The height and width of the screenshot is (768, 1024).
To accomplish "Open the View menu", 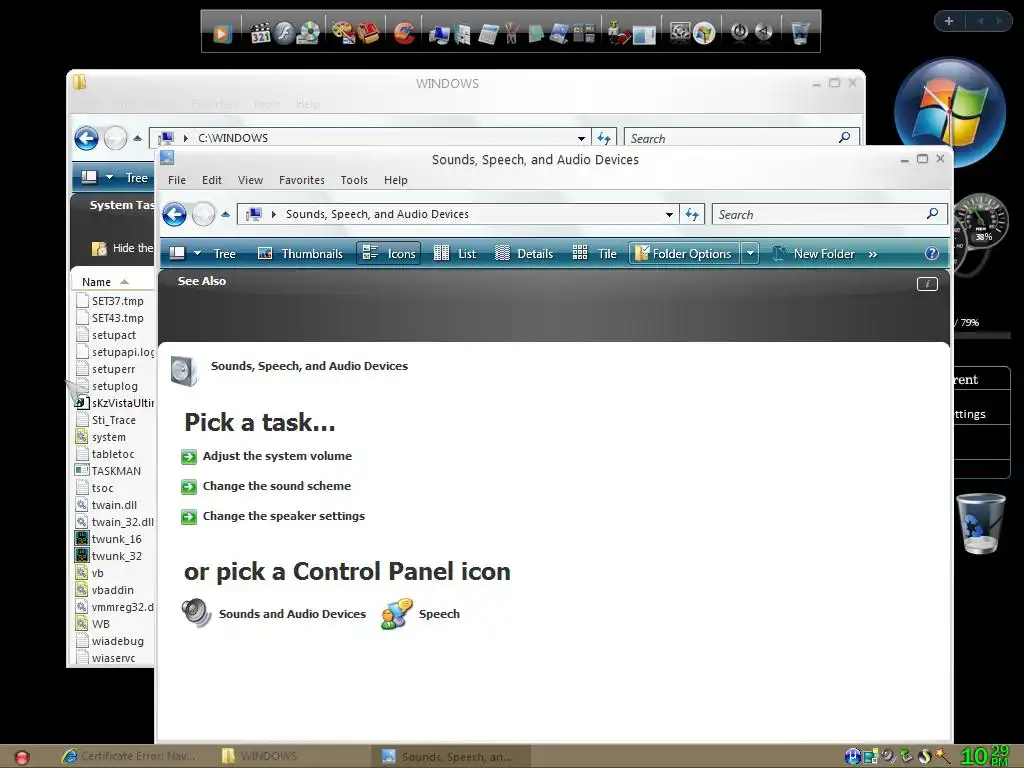I will [250, 180].
